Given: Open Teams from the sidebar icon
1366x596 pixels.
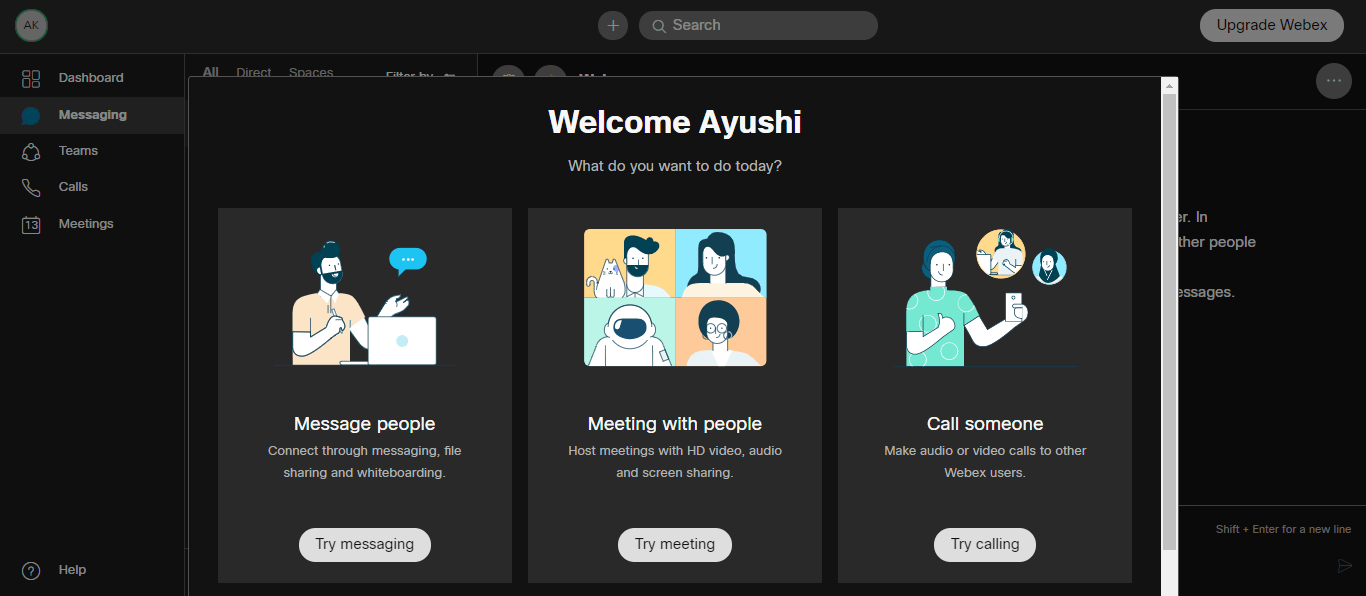Looking at the screenshot, I should click(x=31, y=151).
